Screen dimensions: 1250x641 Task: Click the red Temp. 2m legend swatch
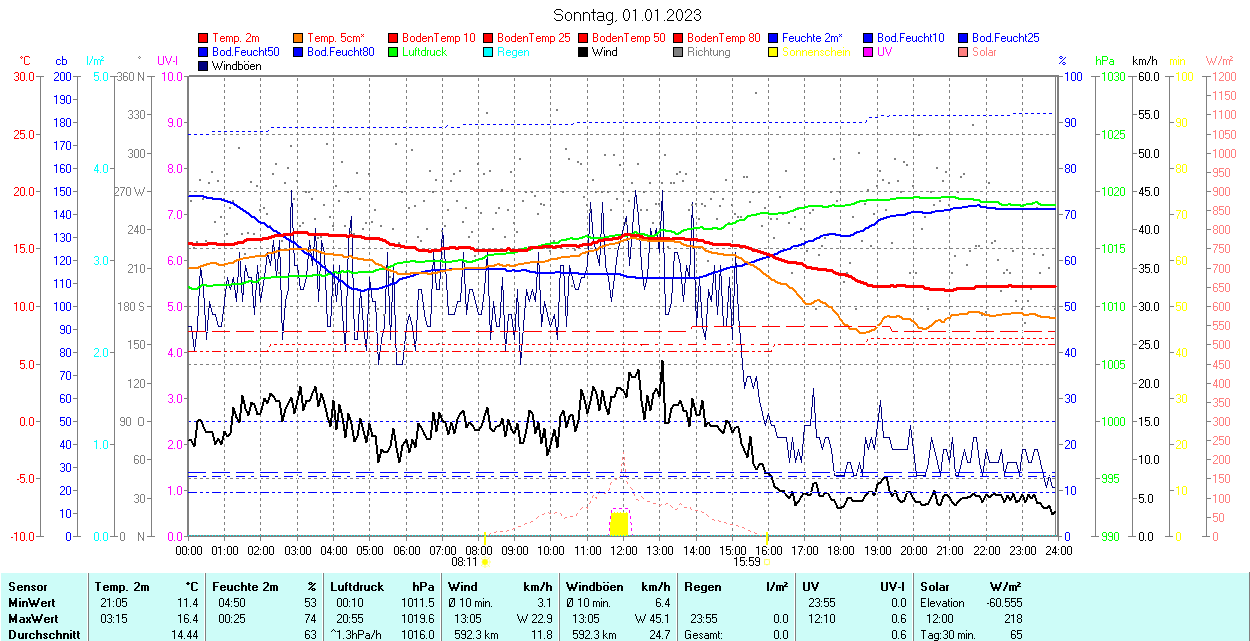point(204,38)
